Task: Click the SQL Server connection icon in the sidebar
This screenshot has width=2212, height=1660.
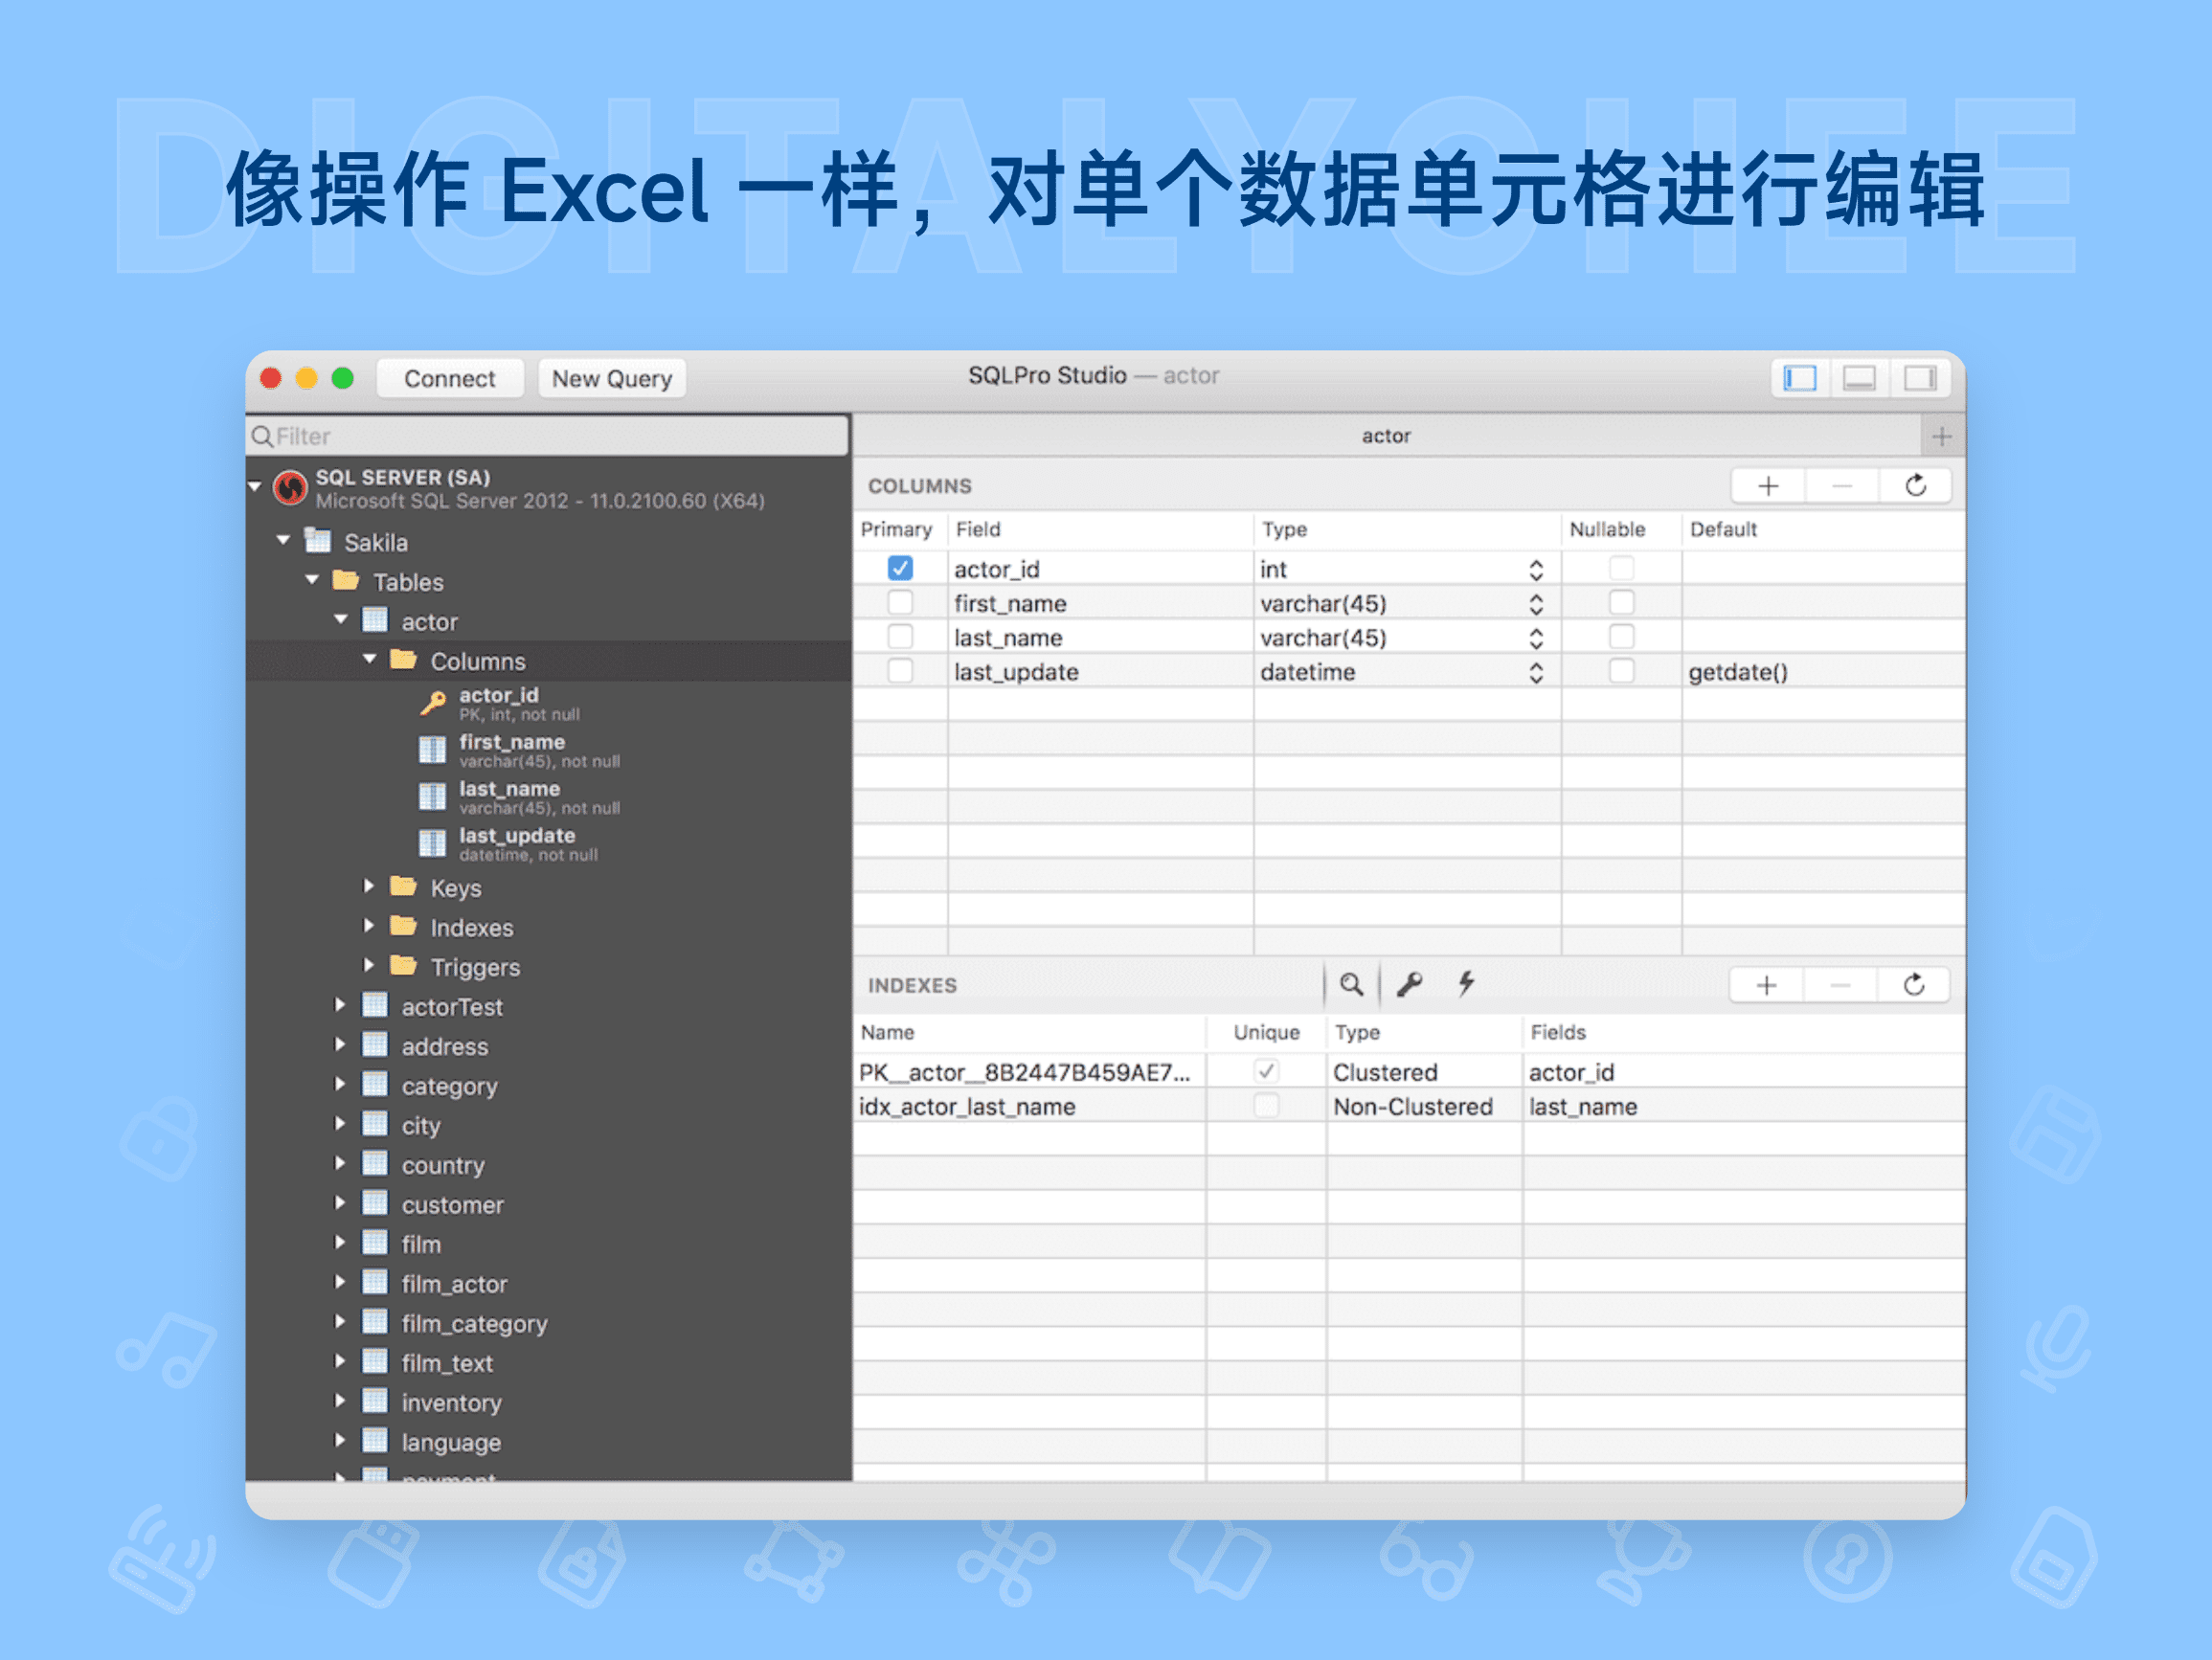Action: click(289, 488)
